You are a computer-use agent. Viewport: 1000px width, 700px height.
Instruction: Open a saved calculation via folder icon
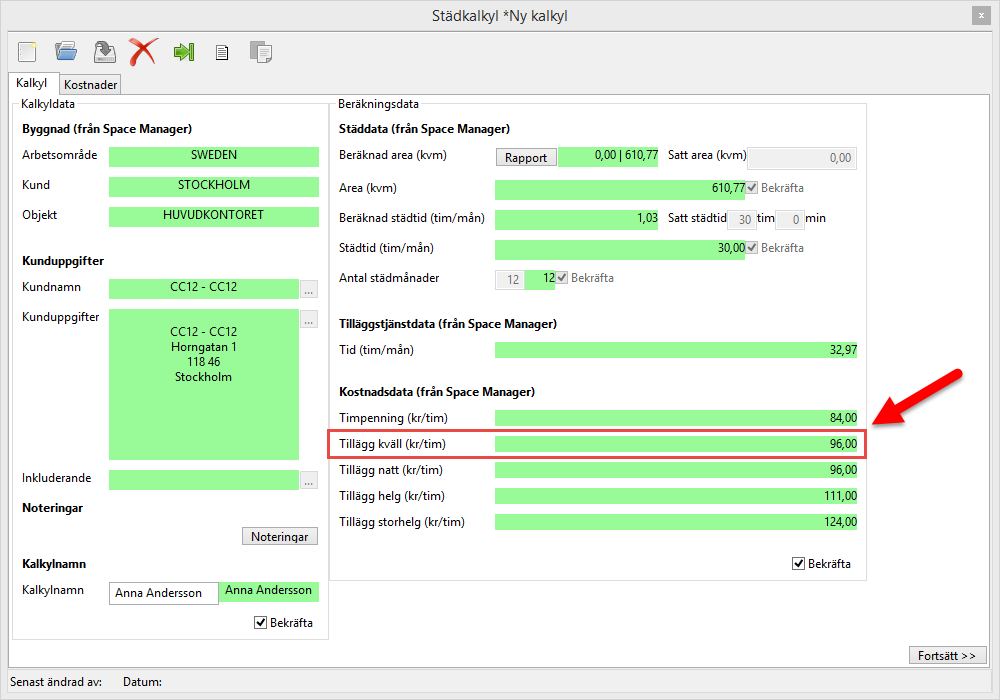click(x=66, y=51)
